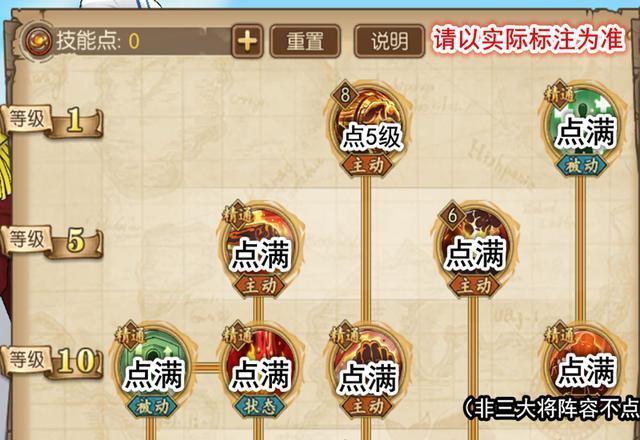
Task: Select the green shield passive skill at level 10
Action: (154, 367)
